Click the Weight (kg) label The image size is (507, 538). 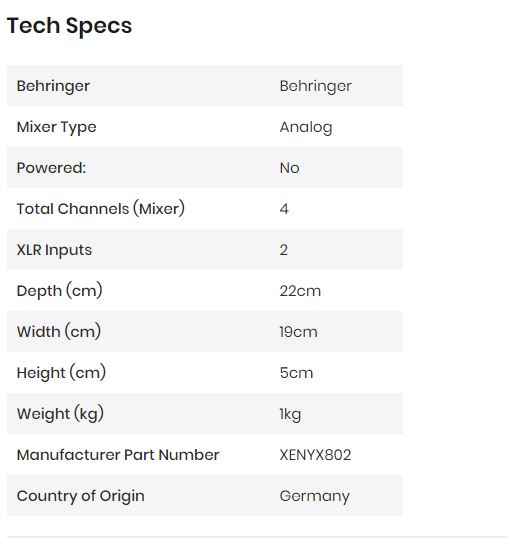[x=60, y=414]
